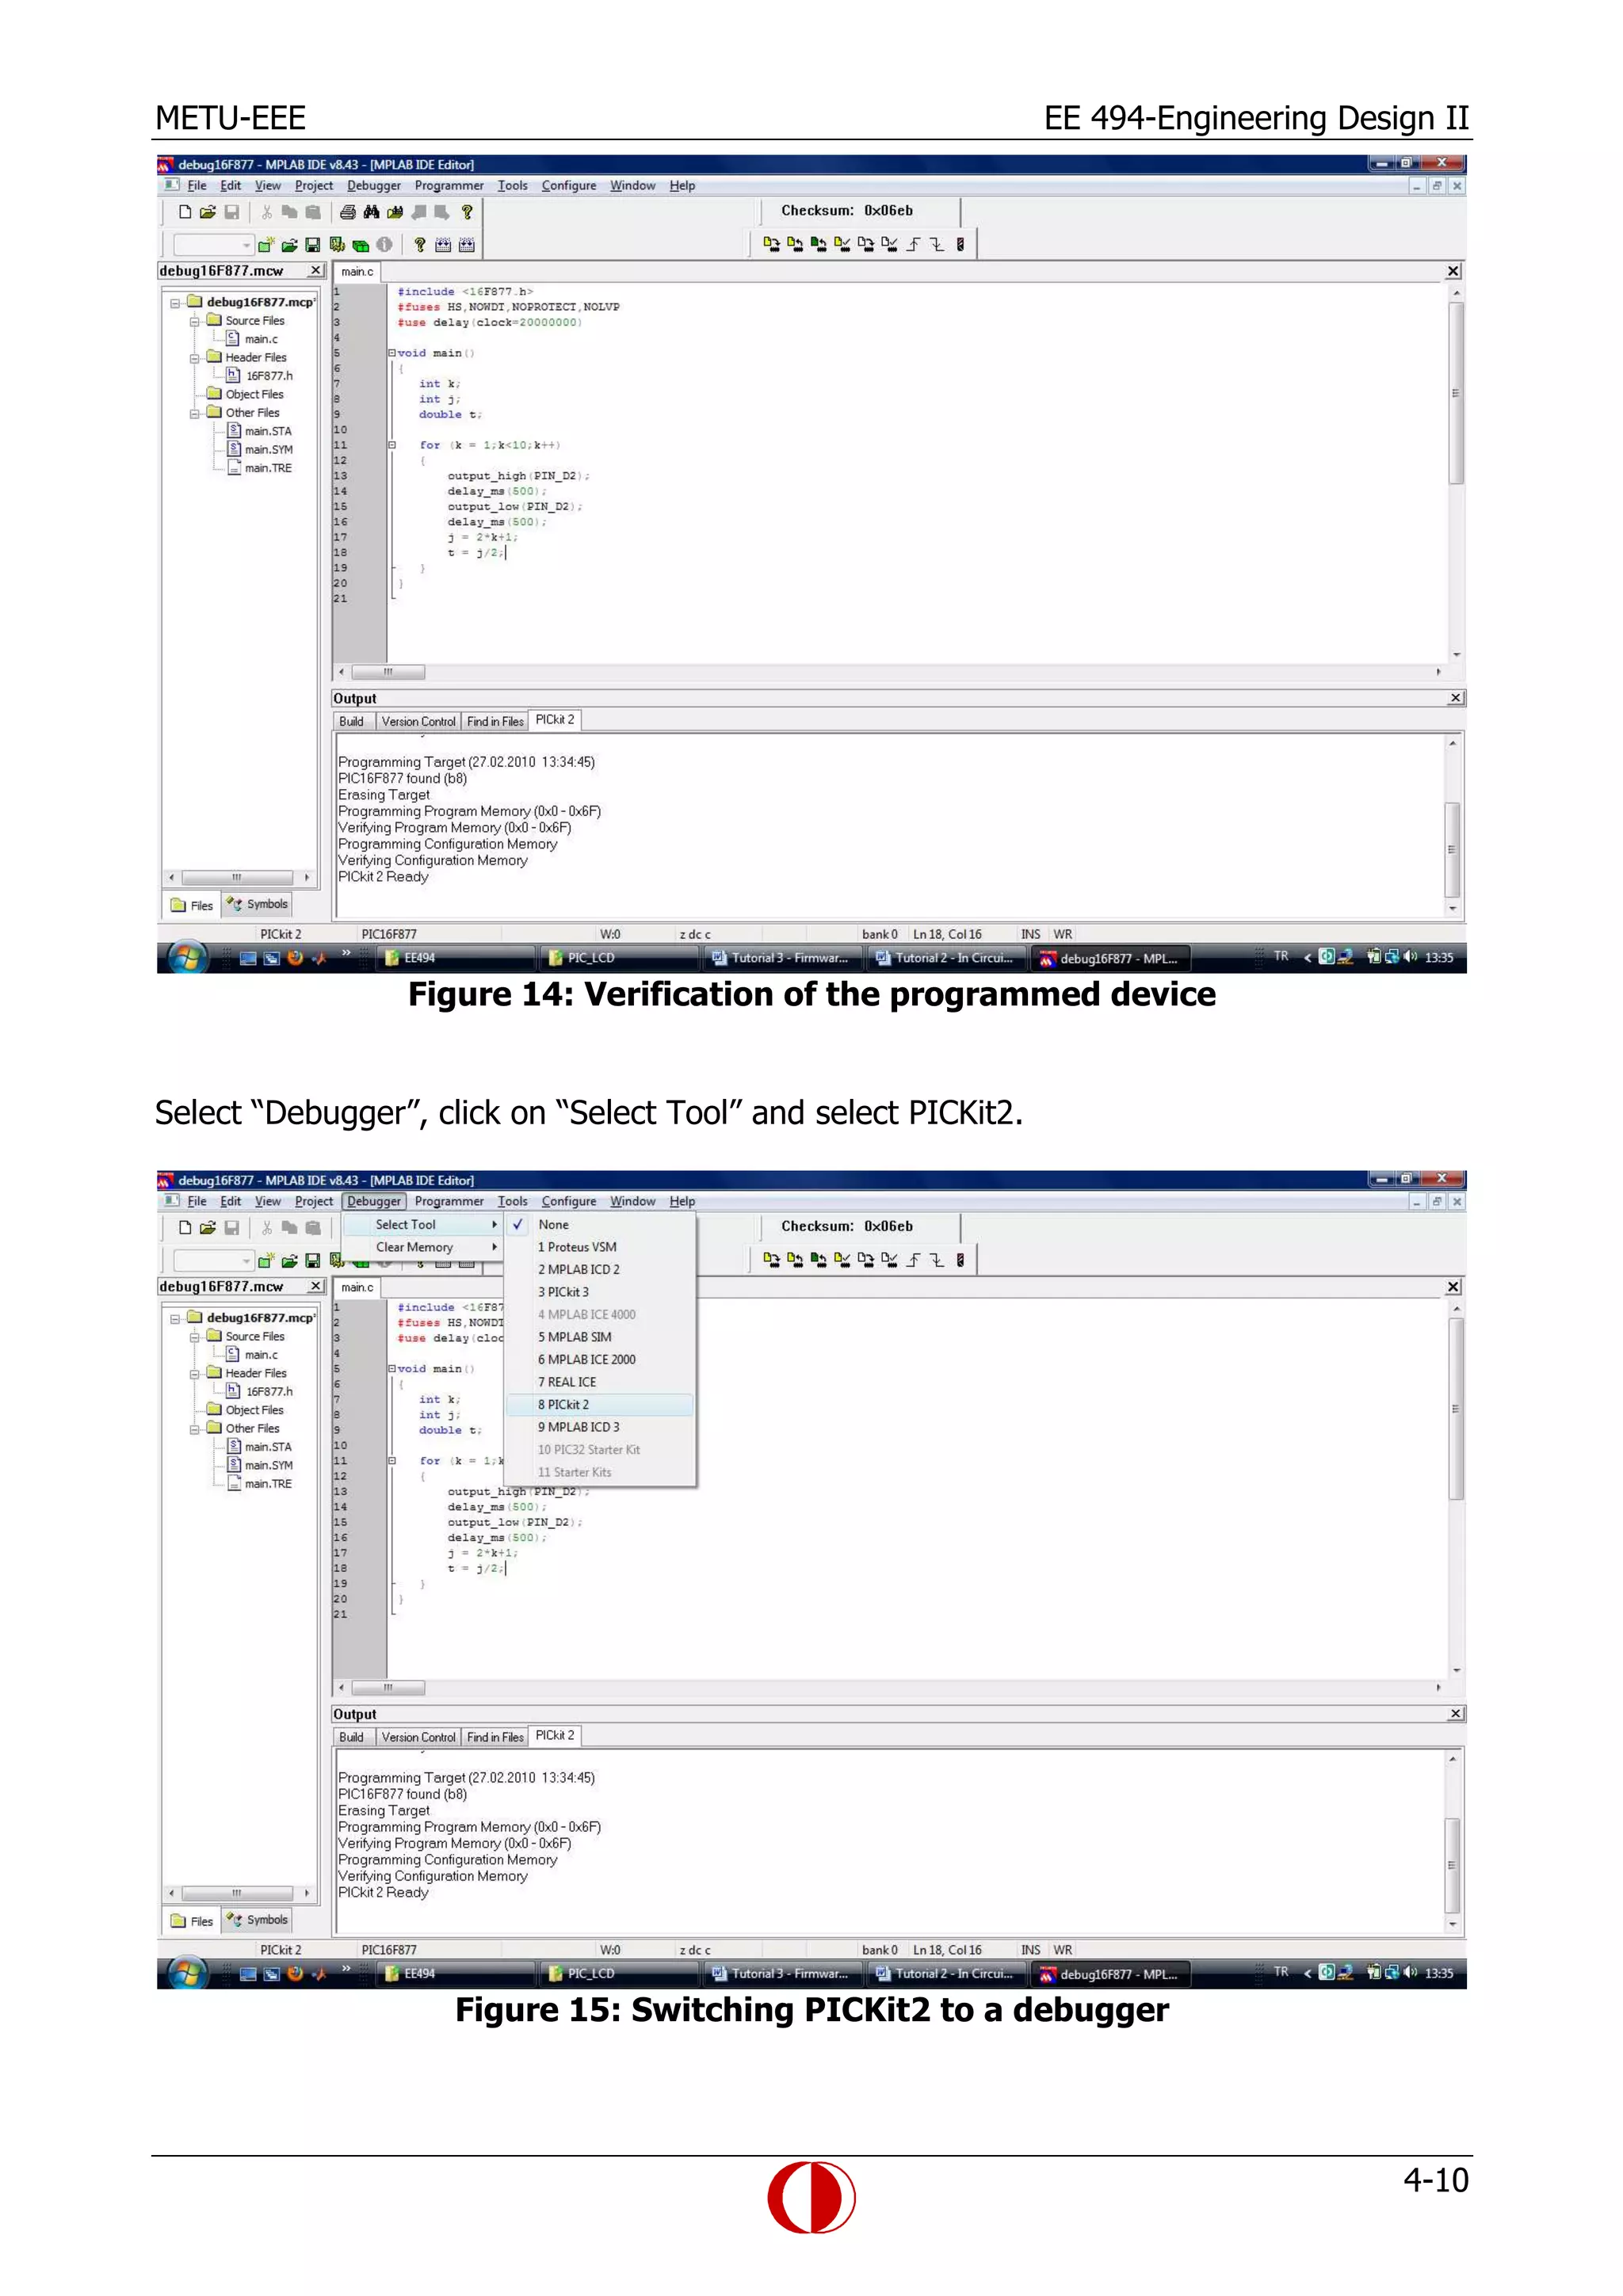Open Configure menu in Figure 15 window
This screenshot has height=2296, width=1623.
(569, 1202)
